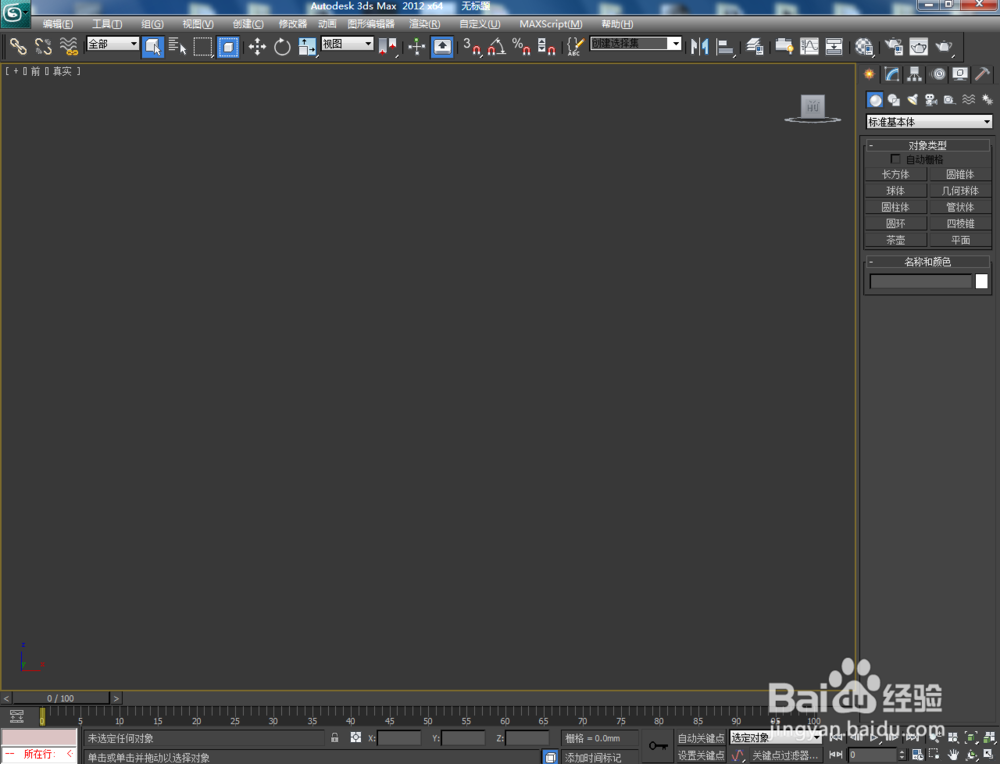Open Render Setup dialog
Image resolution: width=1000 pixels, height=764 pixels.
tap(893, 47)
